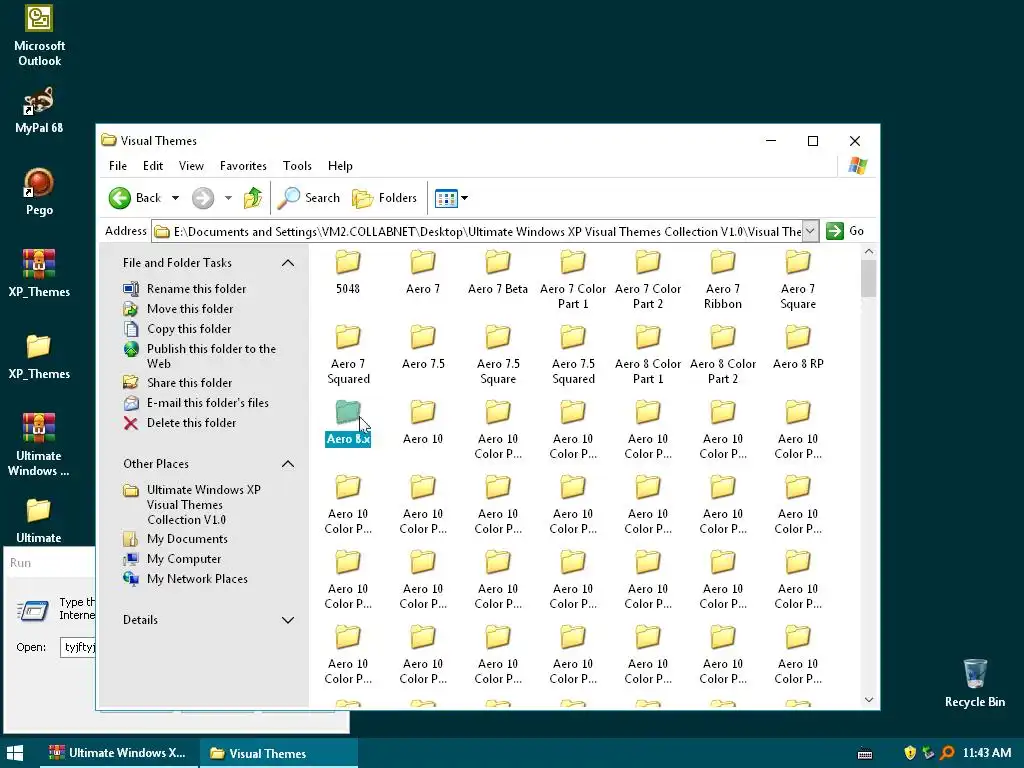Select the Aero 7 Ribbon folder
1024x768 pixels.
[723, 280]
